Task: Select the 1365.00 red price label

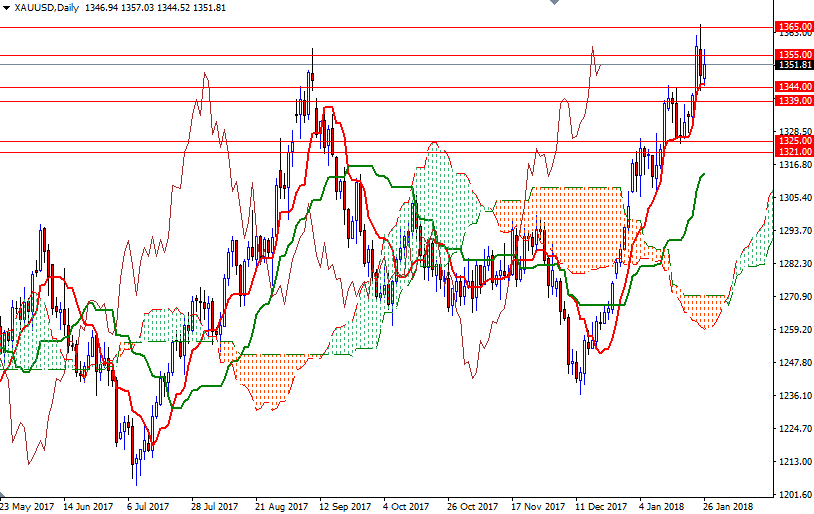Action: coord(793,27)
